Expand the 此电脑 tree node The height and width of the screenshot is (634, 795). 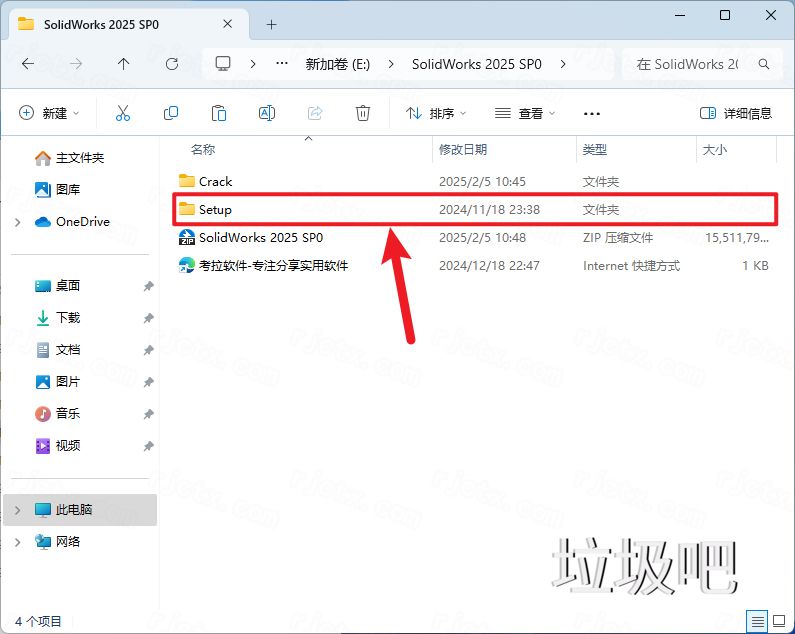tap(18, 510)
